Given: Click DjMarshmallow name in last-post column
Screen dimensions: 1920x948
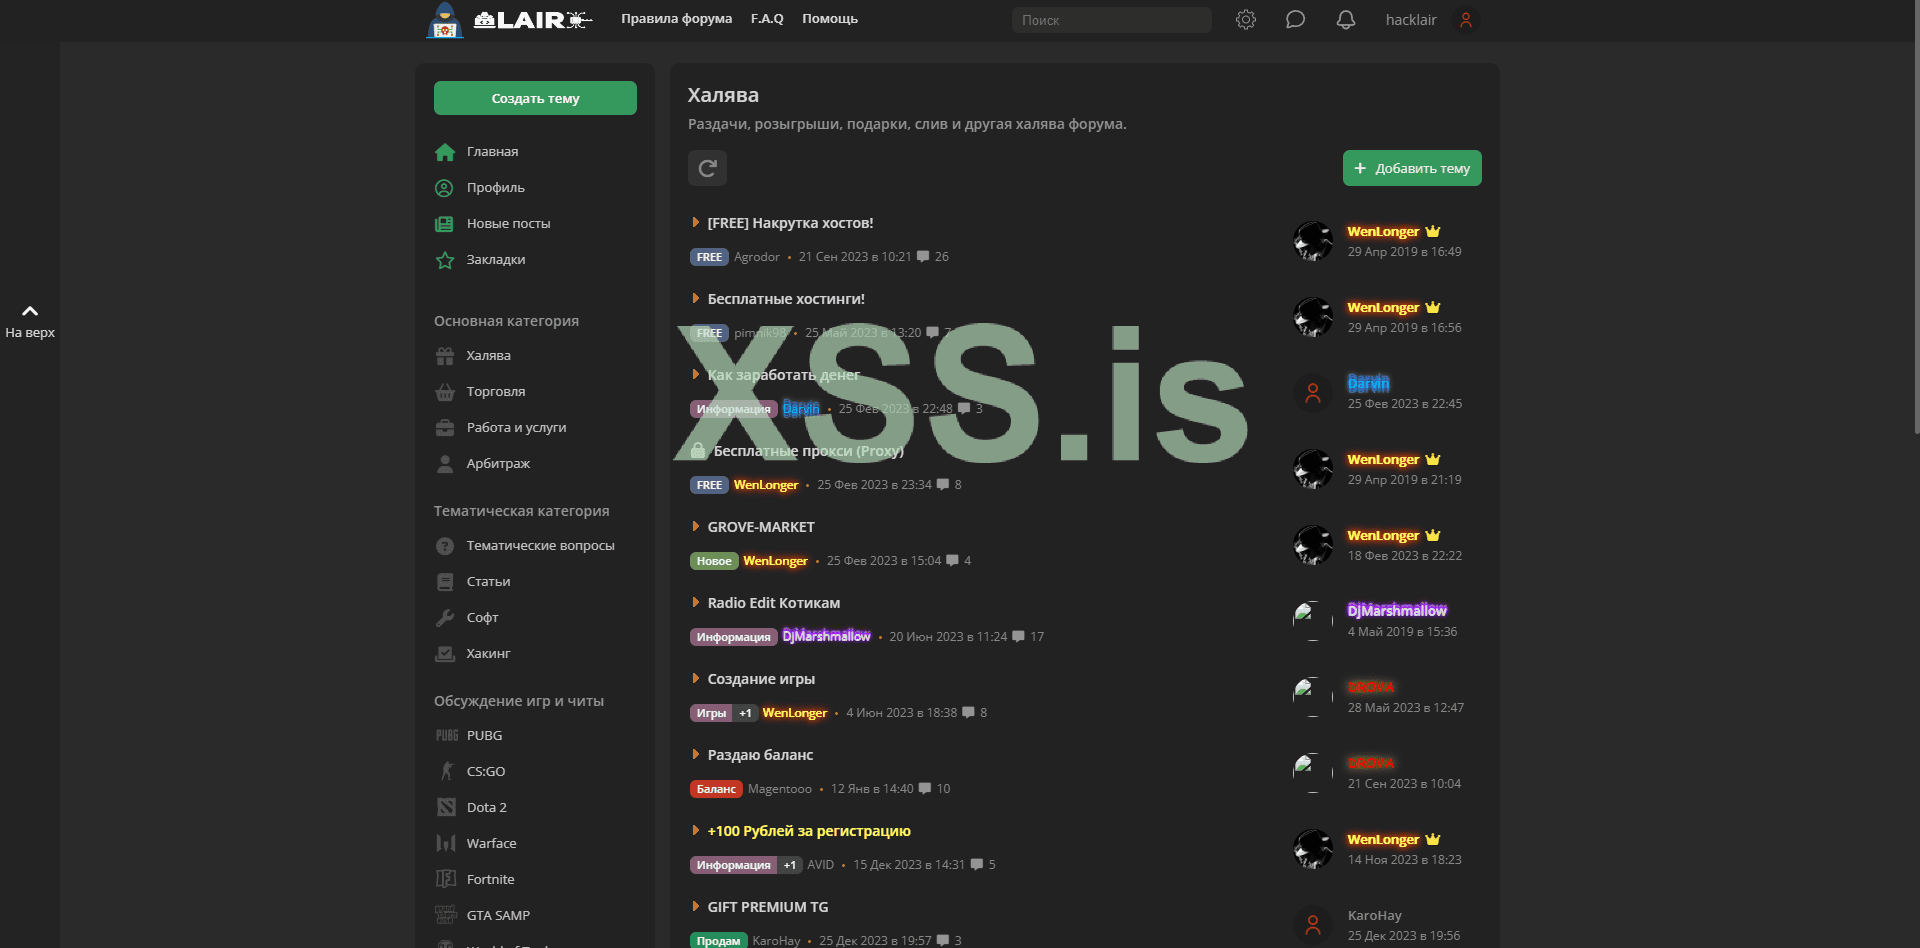Looking at the screenshot, I should point(1397,611).
